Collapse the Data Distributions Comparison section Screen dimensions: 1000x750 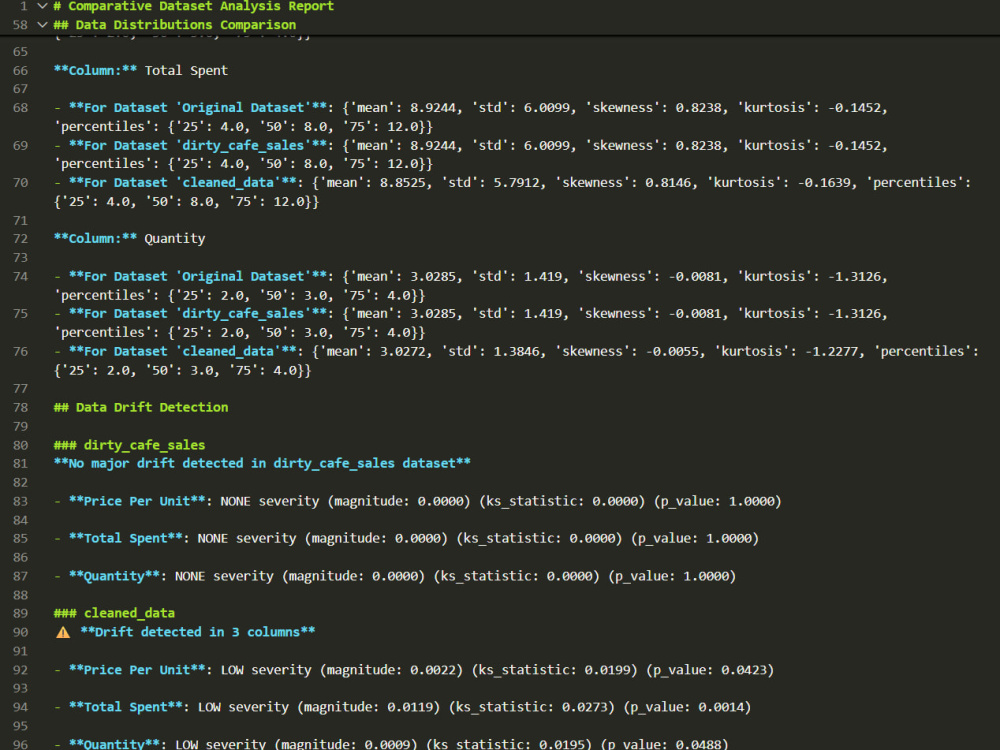(43, 25)
